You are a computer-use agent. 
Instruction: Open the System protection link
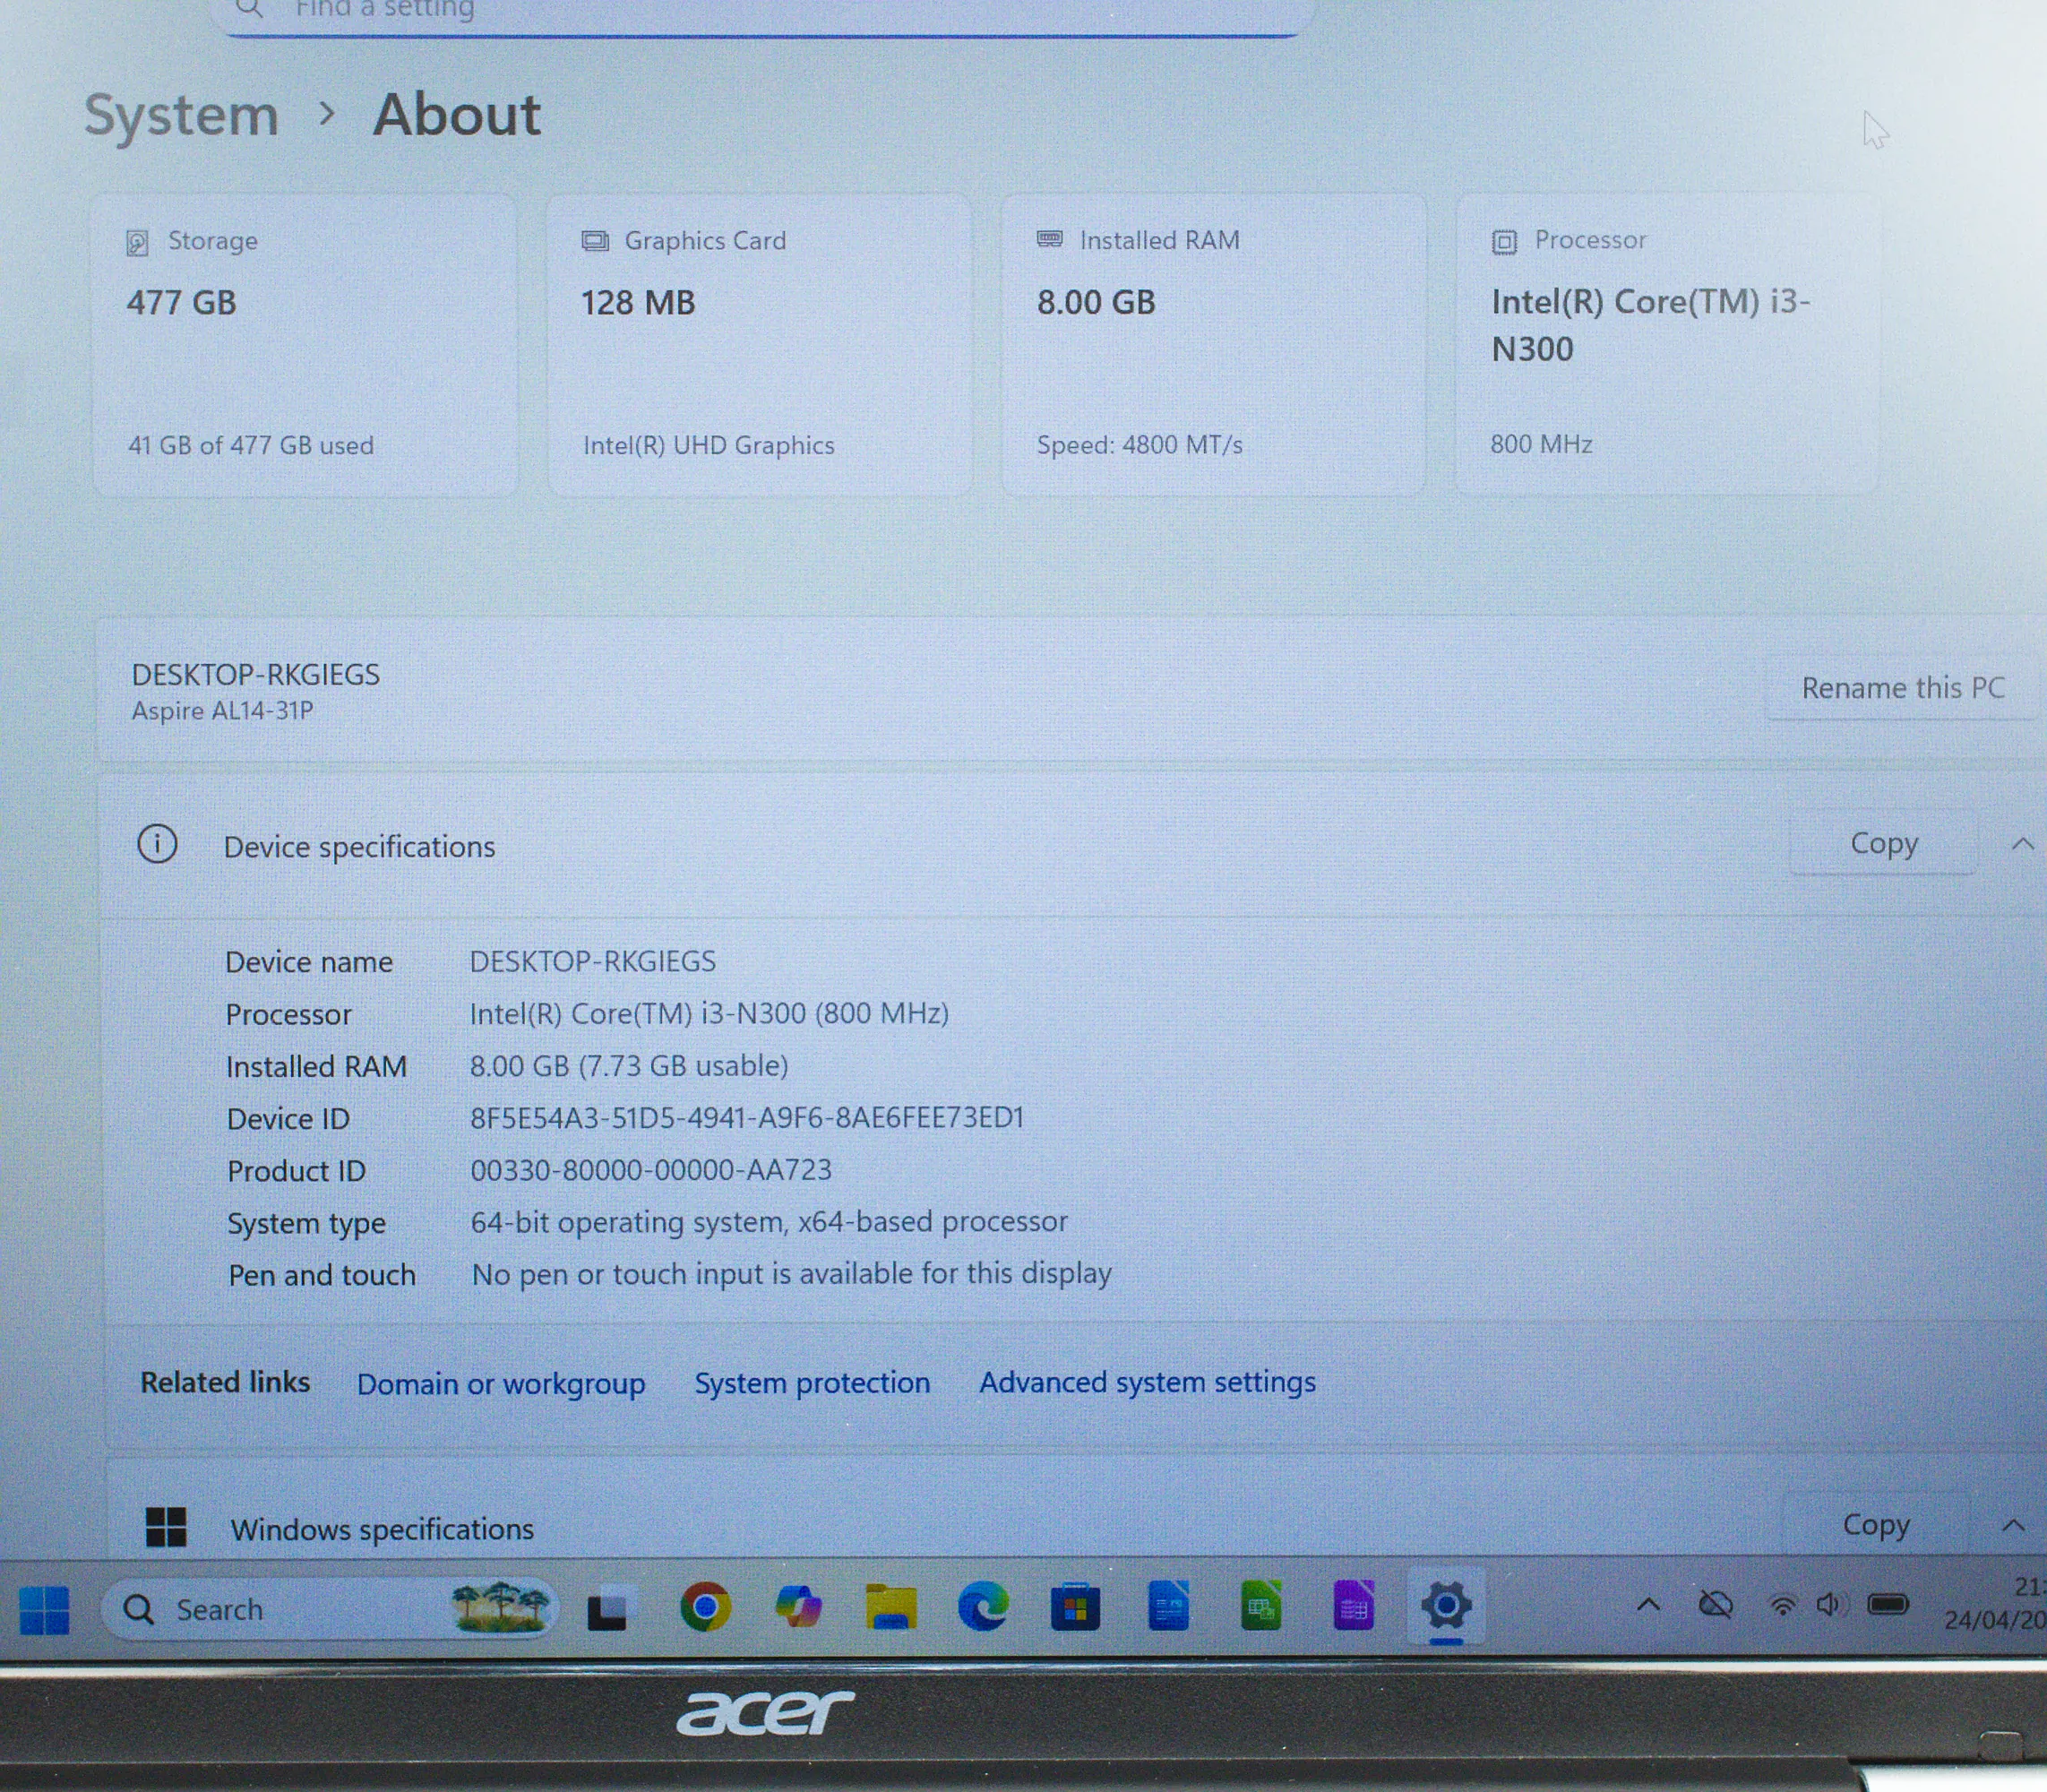(812, 1383)
